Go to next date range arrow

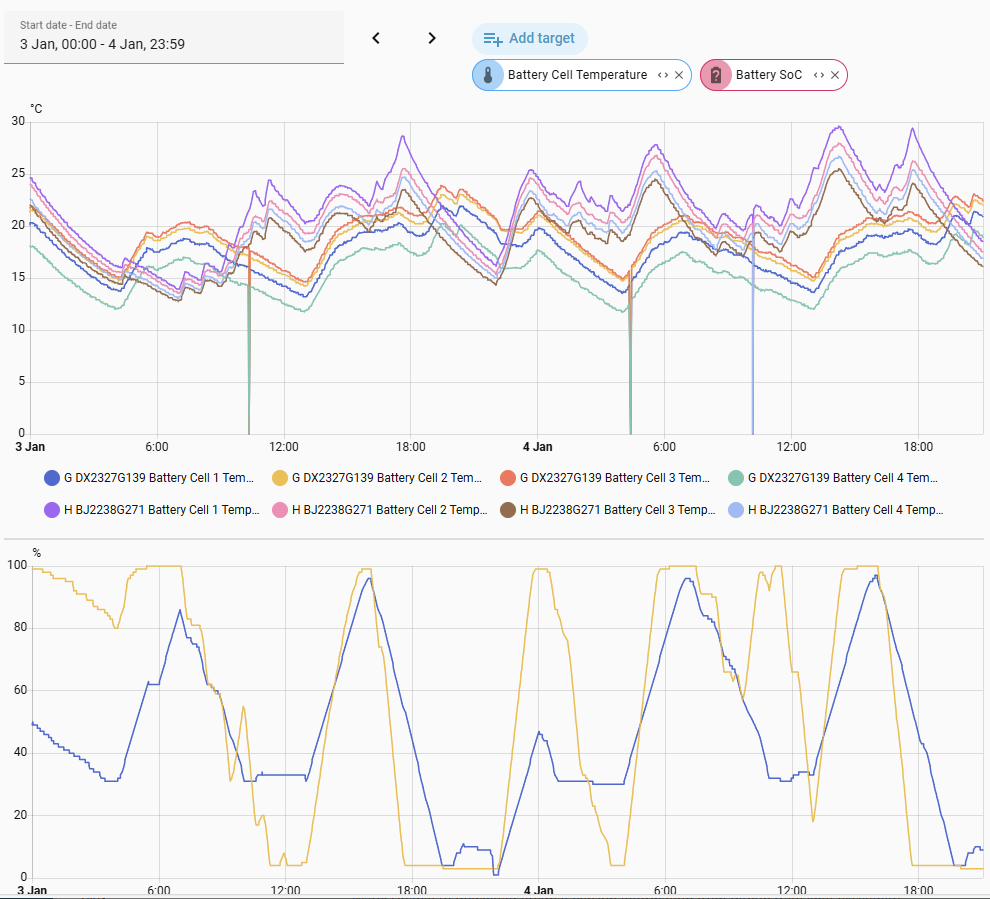(x=432, y=39)
